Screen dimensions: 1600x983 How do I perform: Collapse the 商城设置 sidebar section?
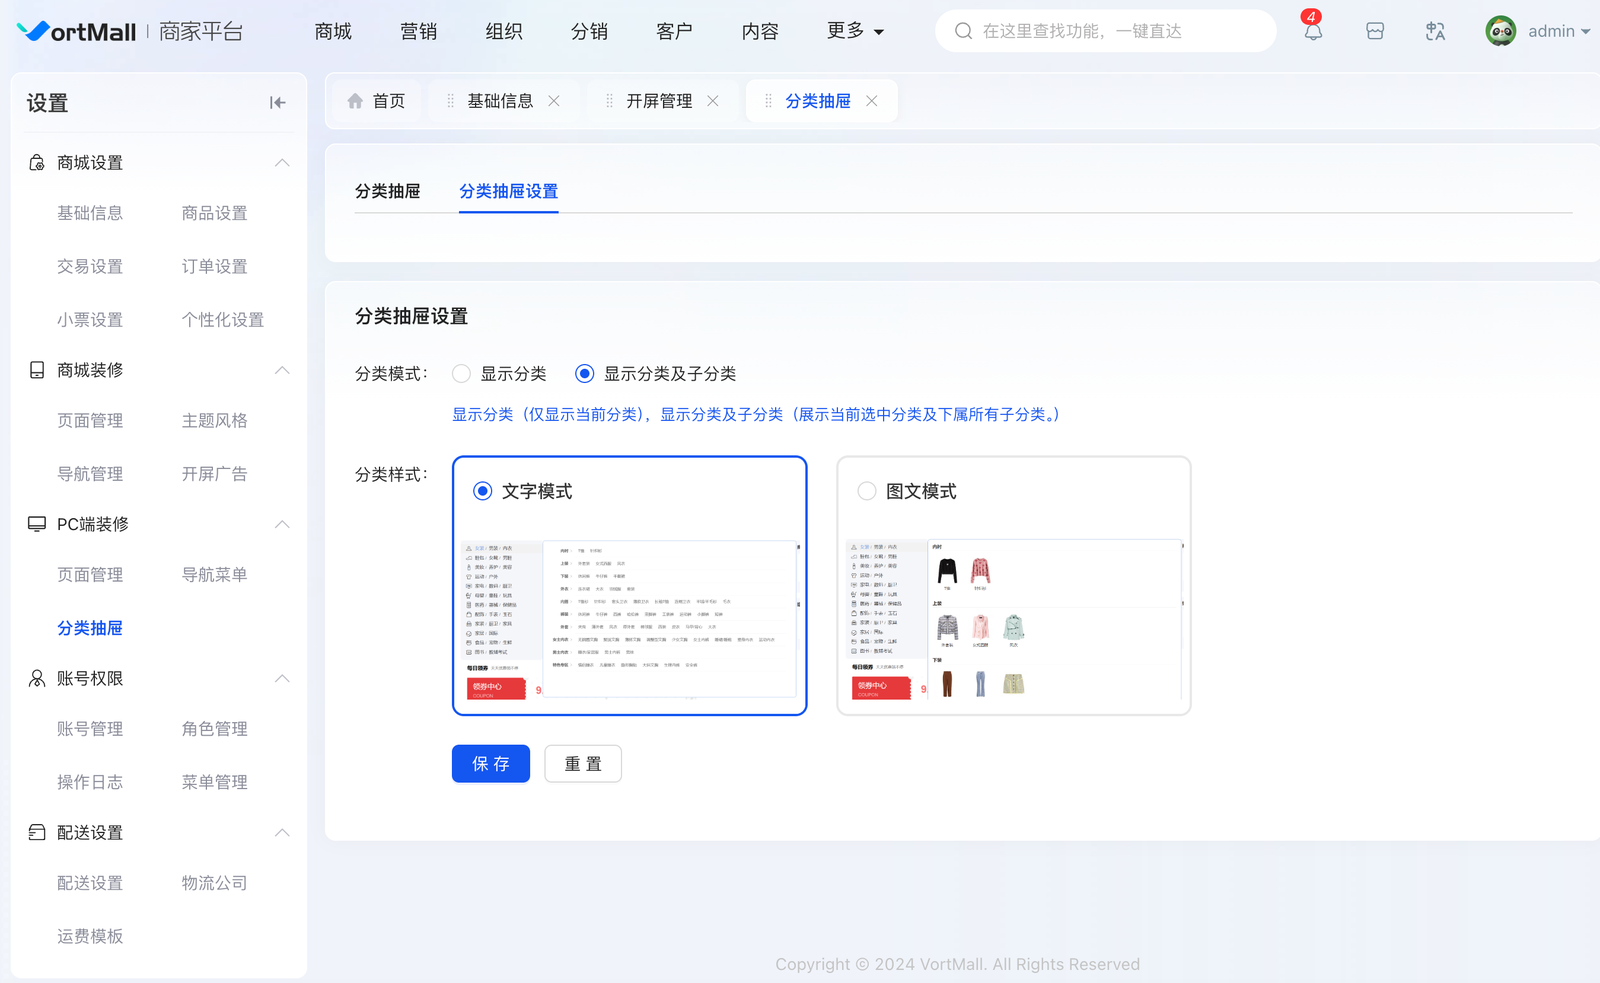coord(282,163)
